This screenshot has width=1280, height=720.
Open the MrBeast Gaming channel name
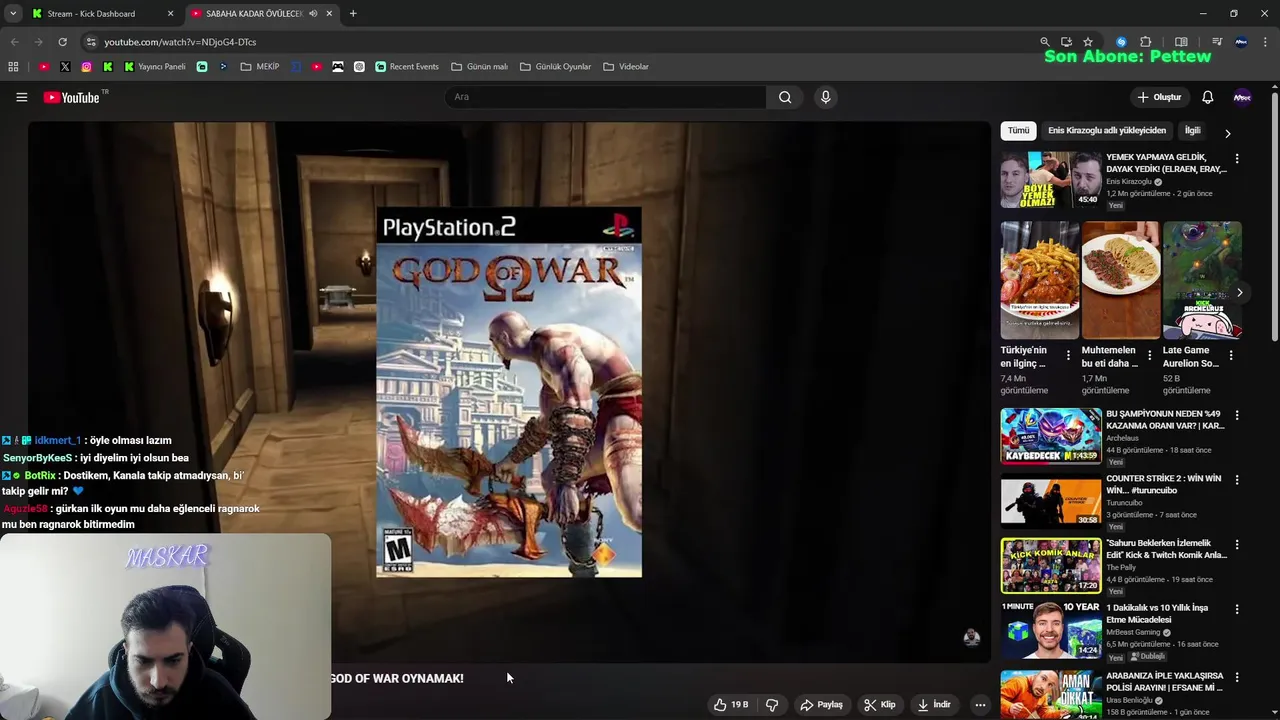pos(1133,632)
